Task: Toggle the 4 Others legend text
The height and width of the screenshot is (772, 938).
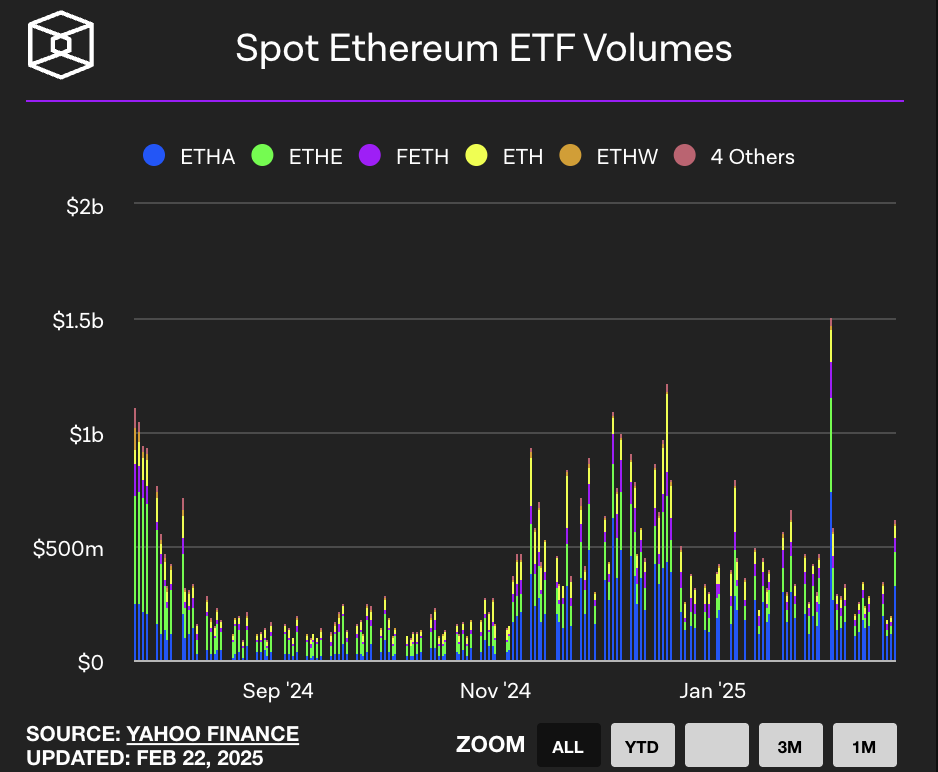Action: [x=752, y=157]
